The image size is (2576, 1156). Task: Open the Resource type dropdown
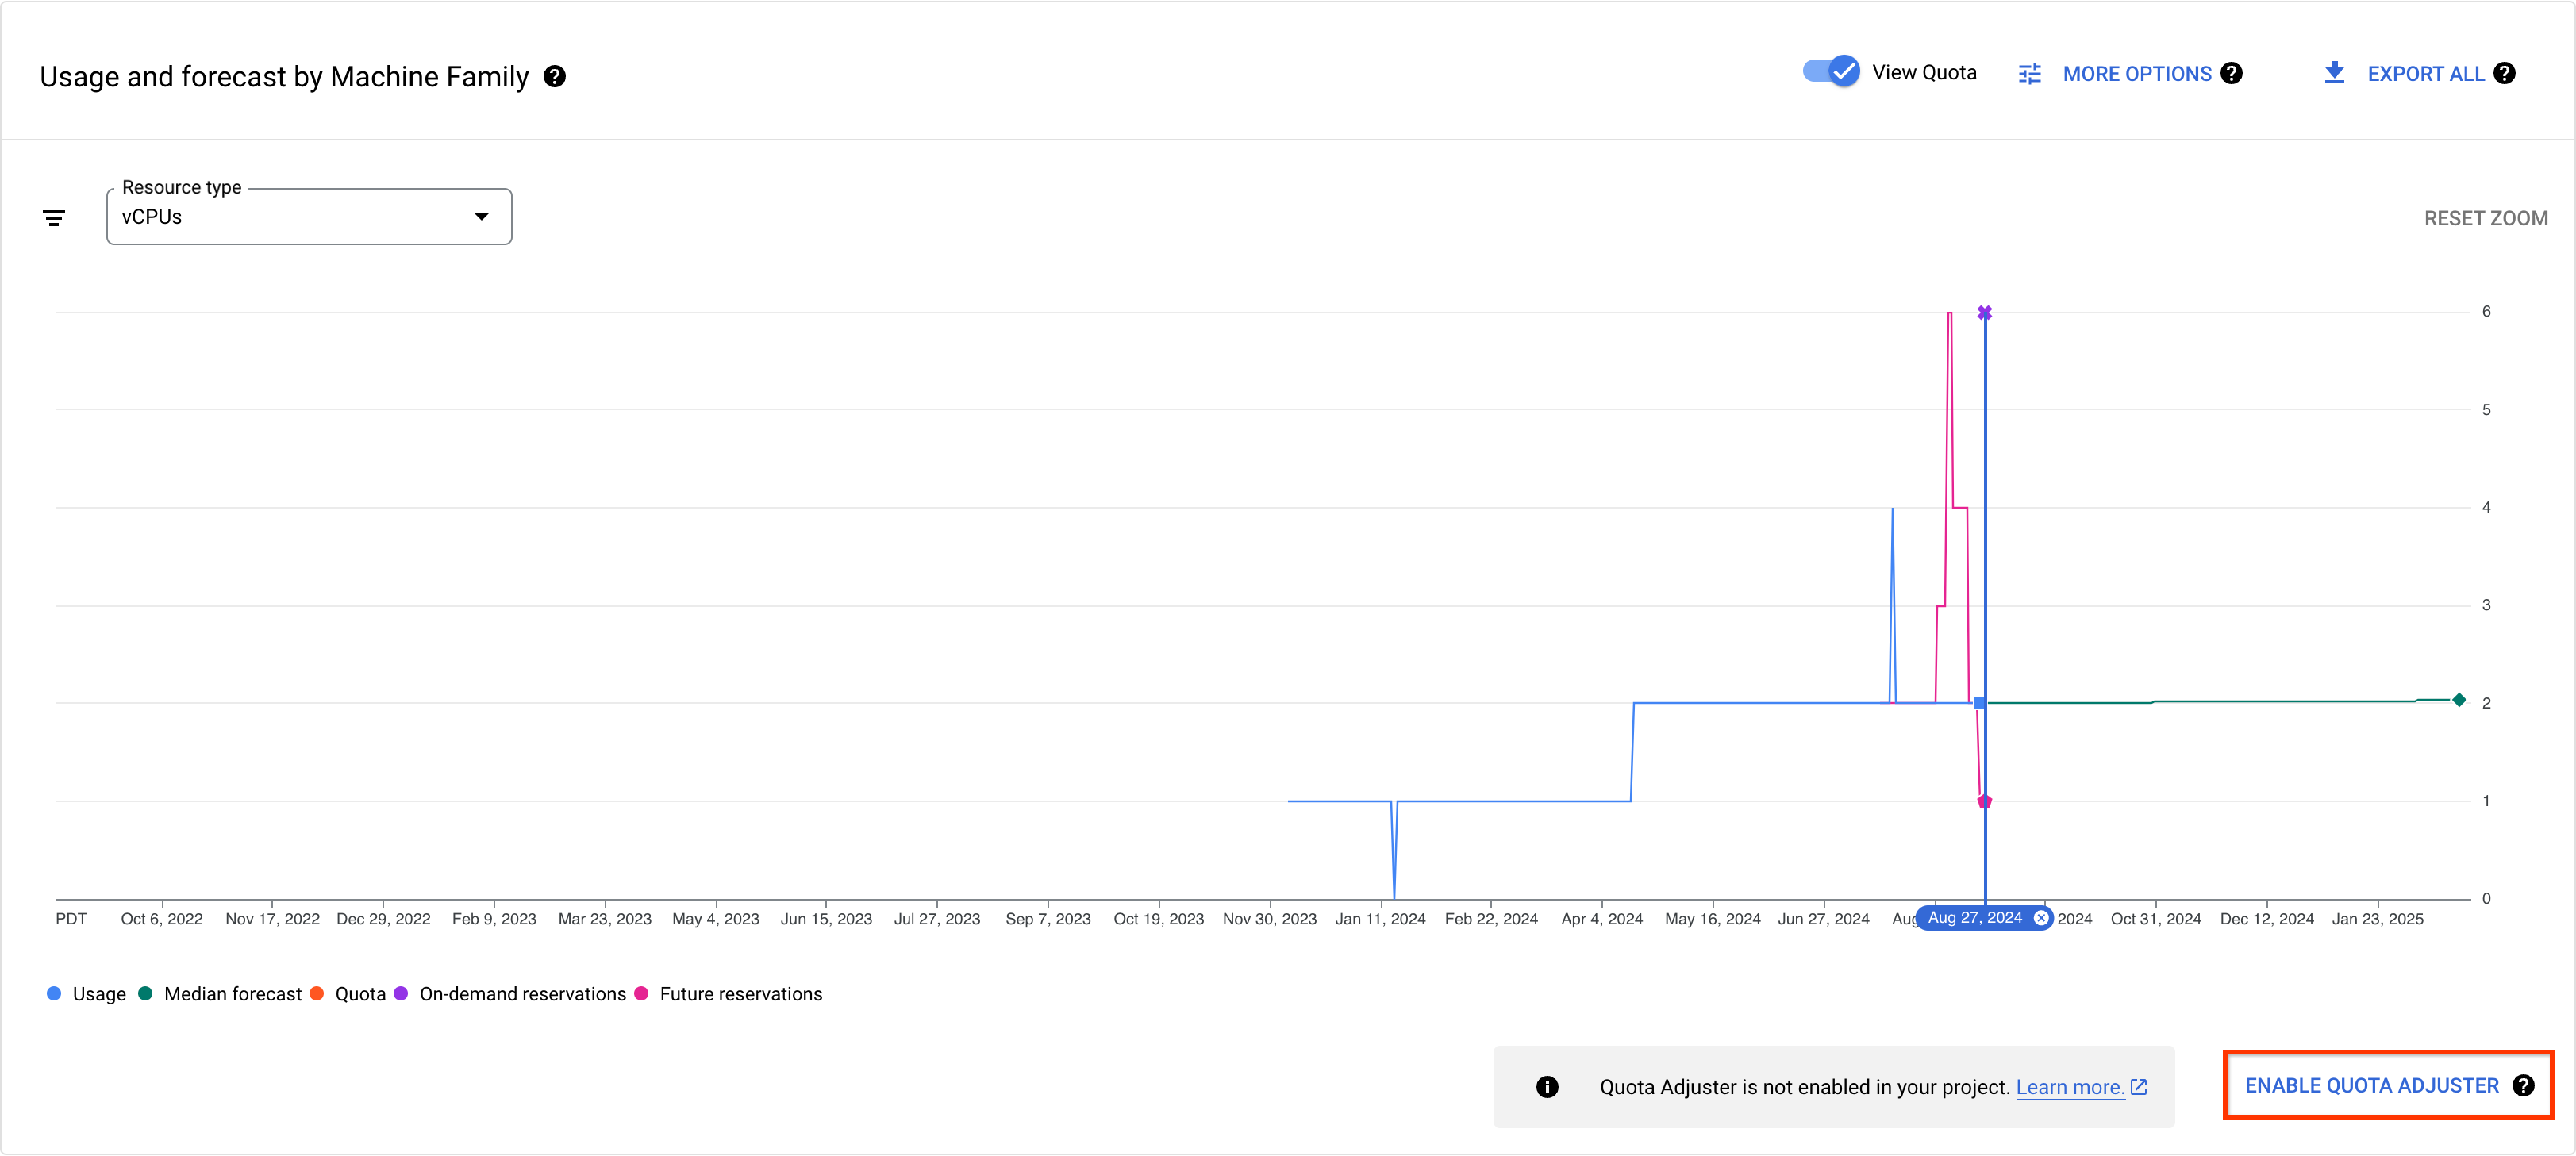click(x=307, y=215)
